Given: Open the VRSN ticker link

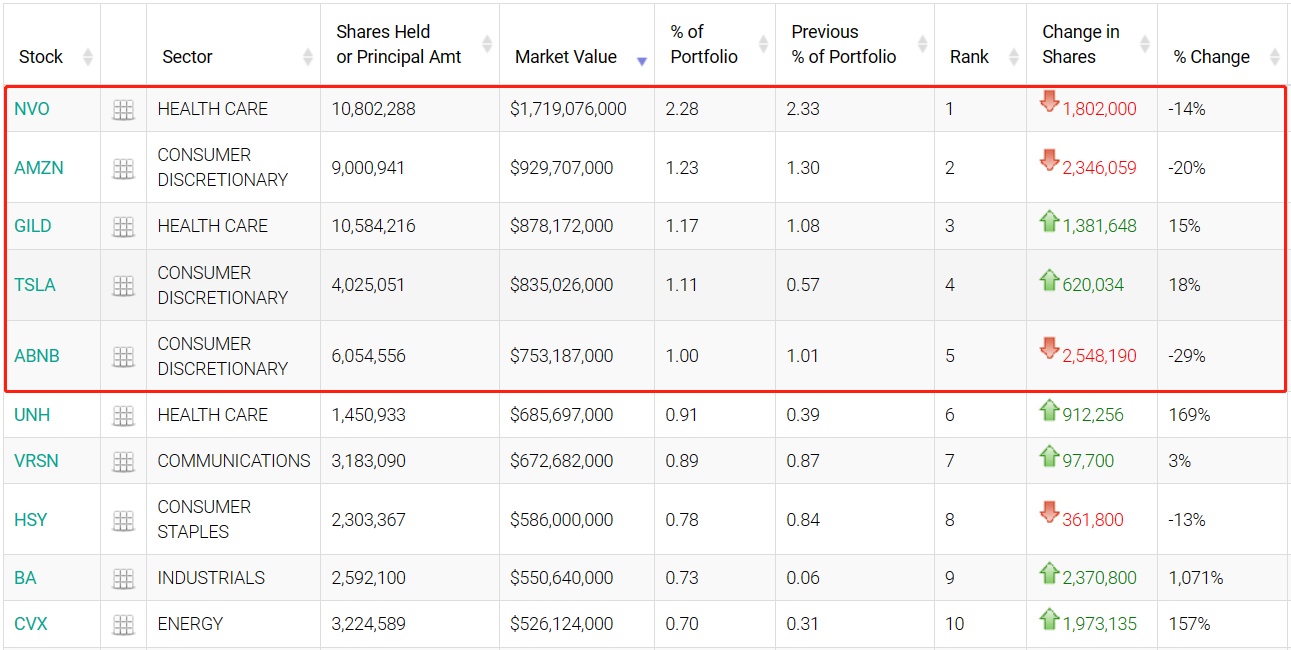Looking at the screenshot, I should click(x=36, y=461).
